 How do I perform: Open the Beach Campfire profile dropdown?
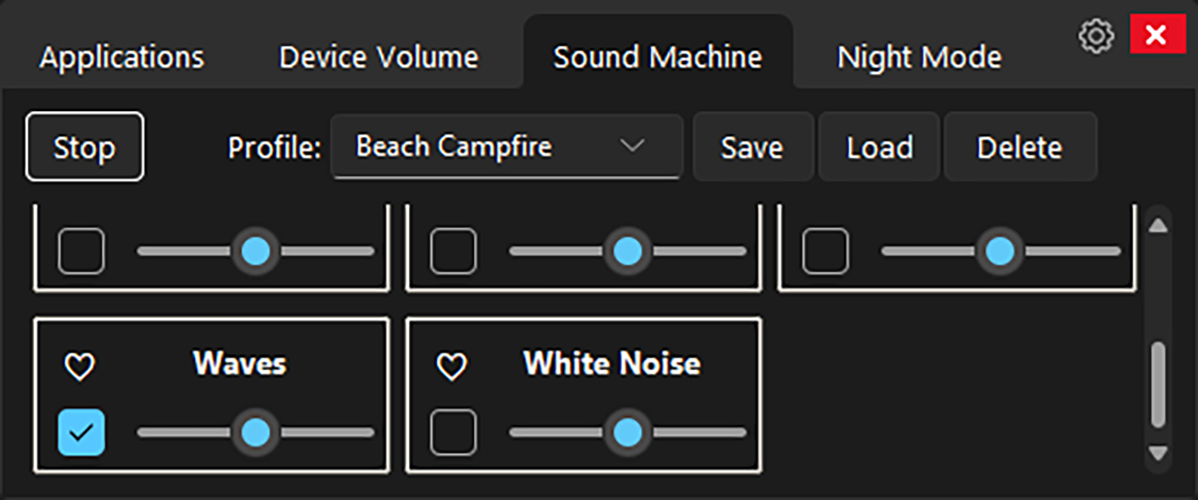507,147
